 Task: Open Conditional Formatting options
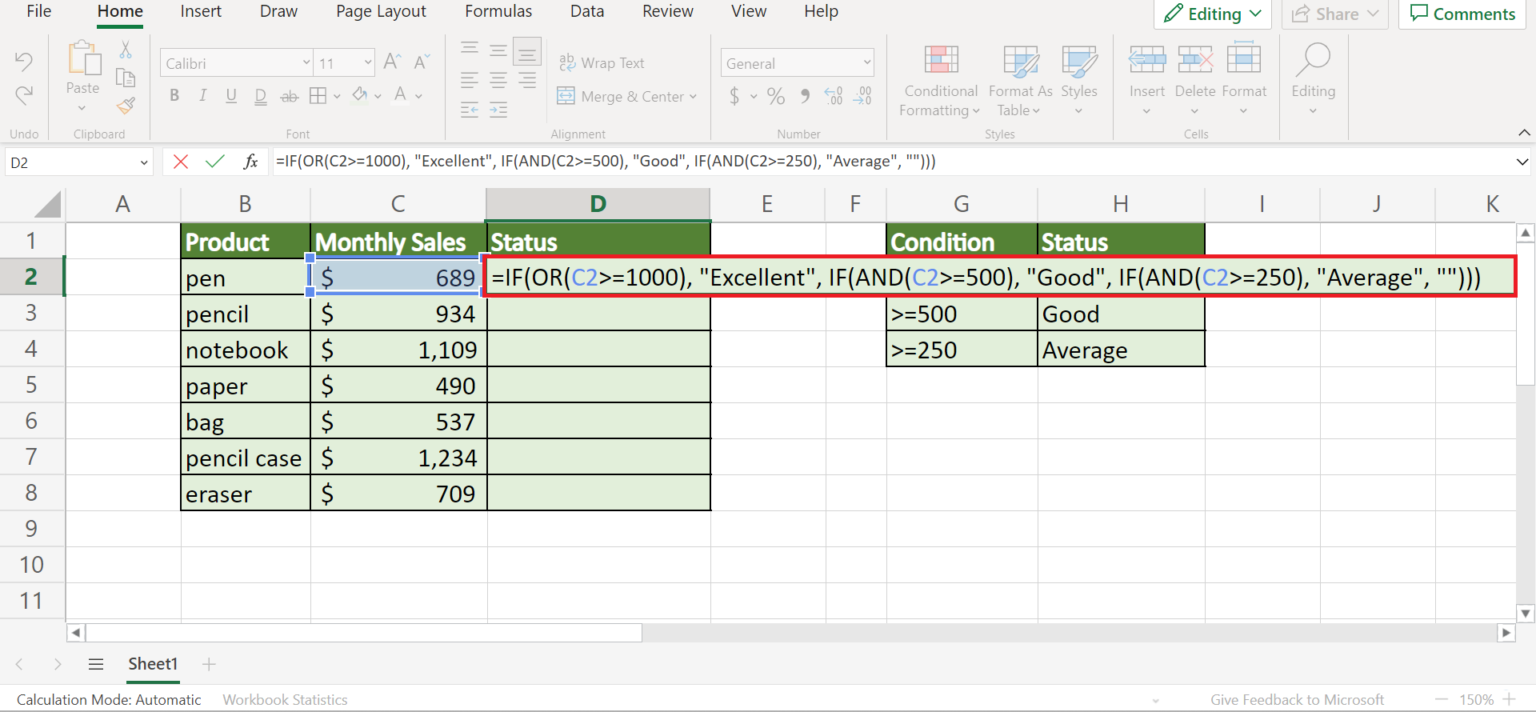[939, 82]
